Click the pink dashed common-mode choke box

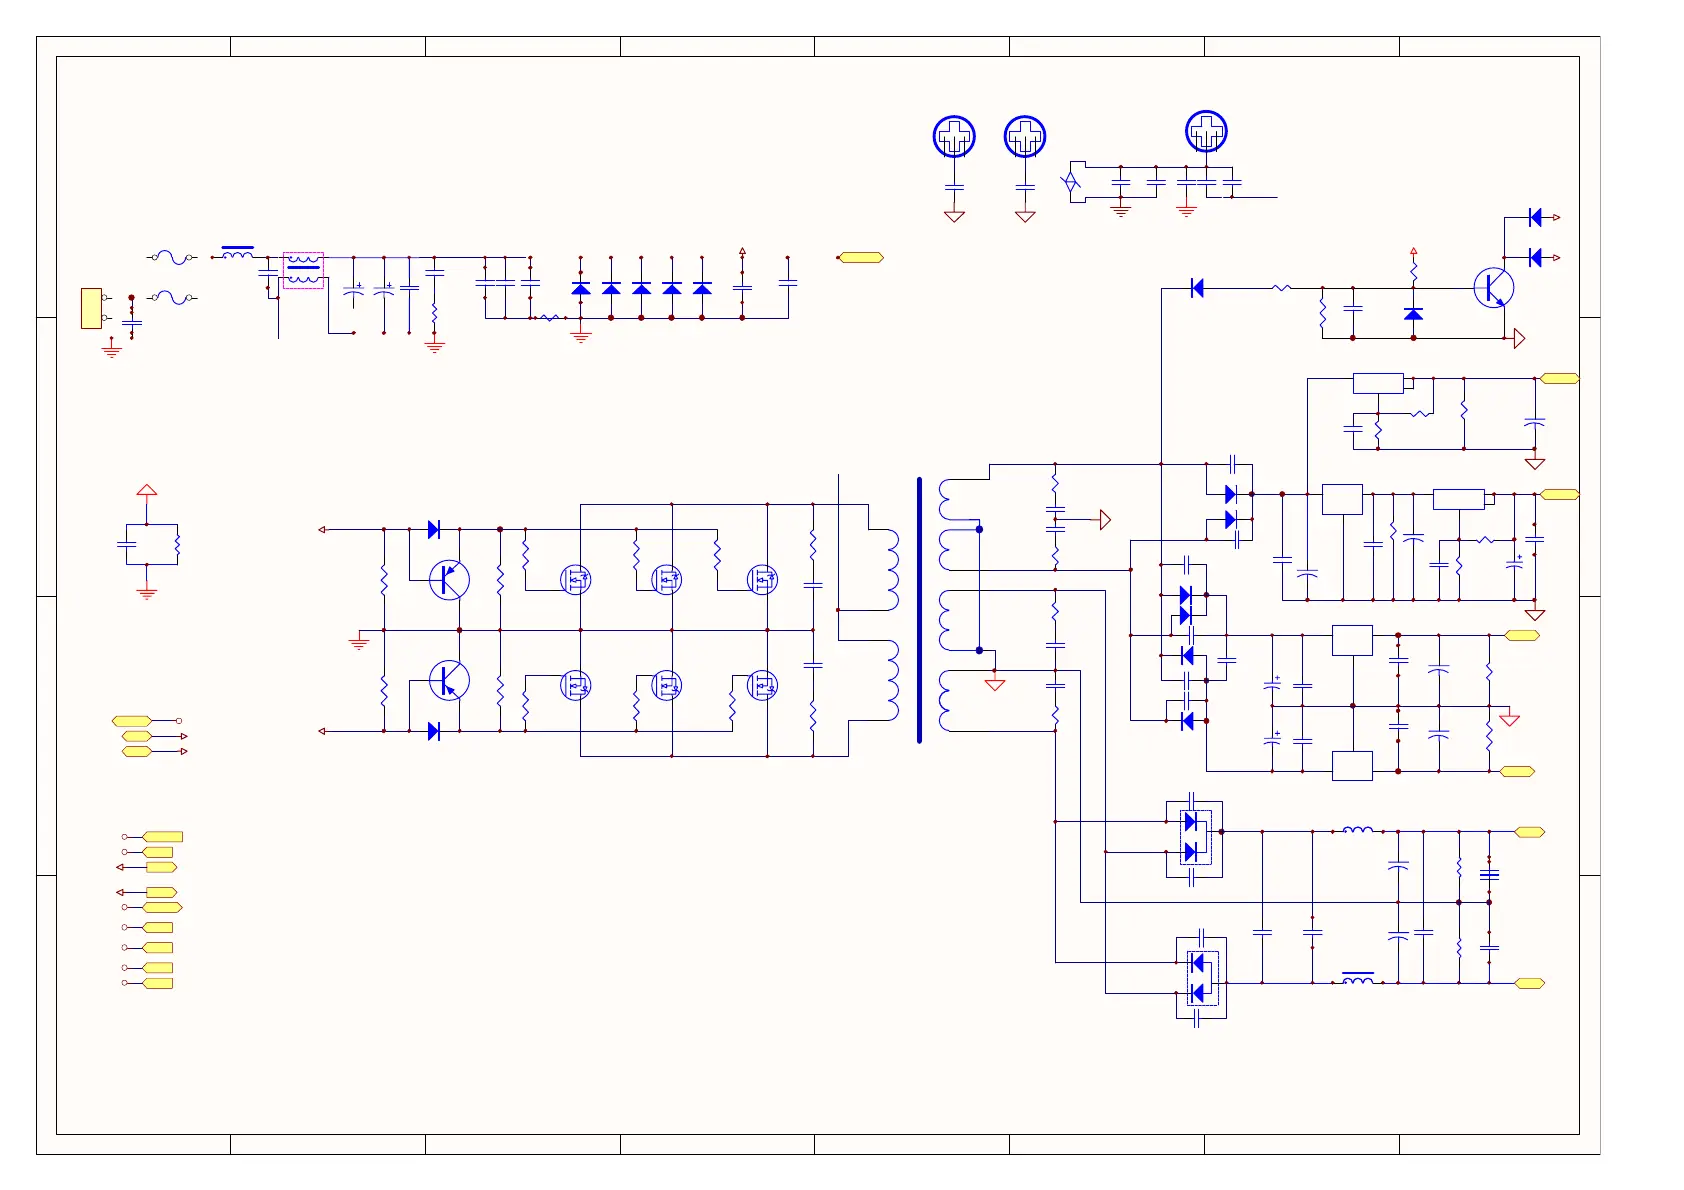(x=303, y=270)
